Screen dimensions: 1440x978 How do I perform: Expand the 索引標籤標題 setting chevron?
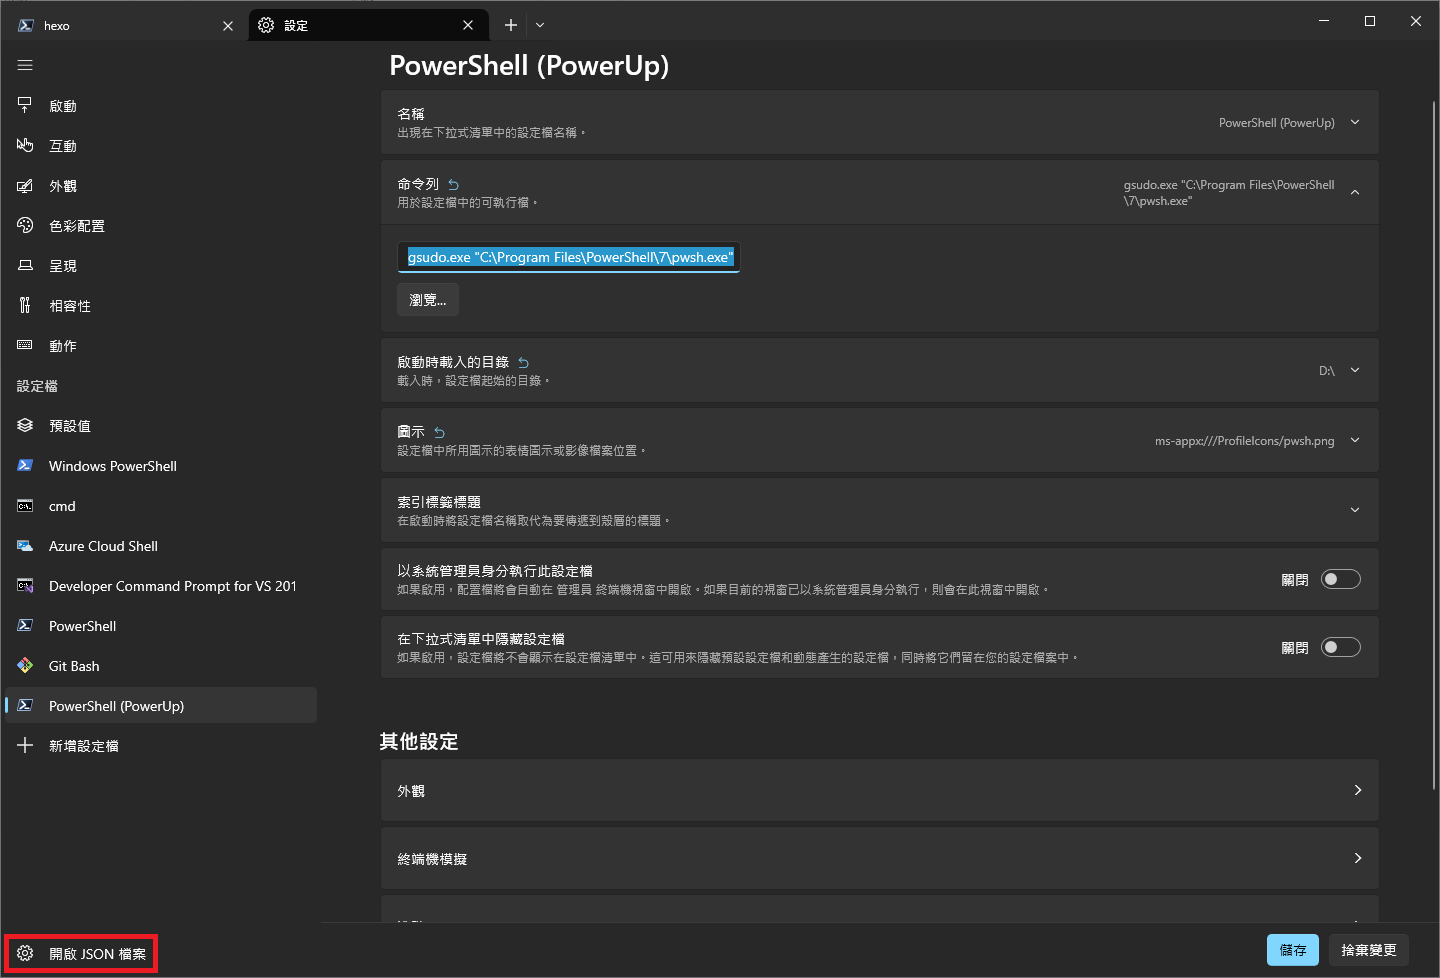click(x=1355, y=510)
